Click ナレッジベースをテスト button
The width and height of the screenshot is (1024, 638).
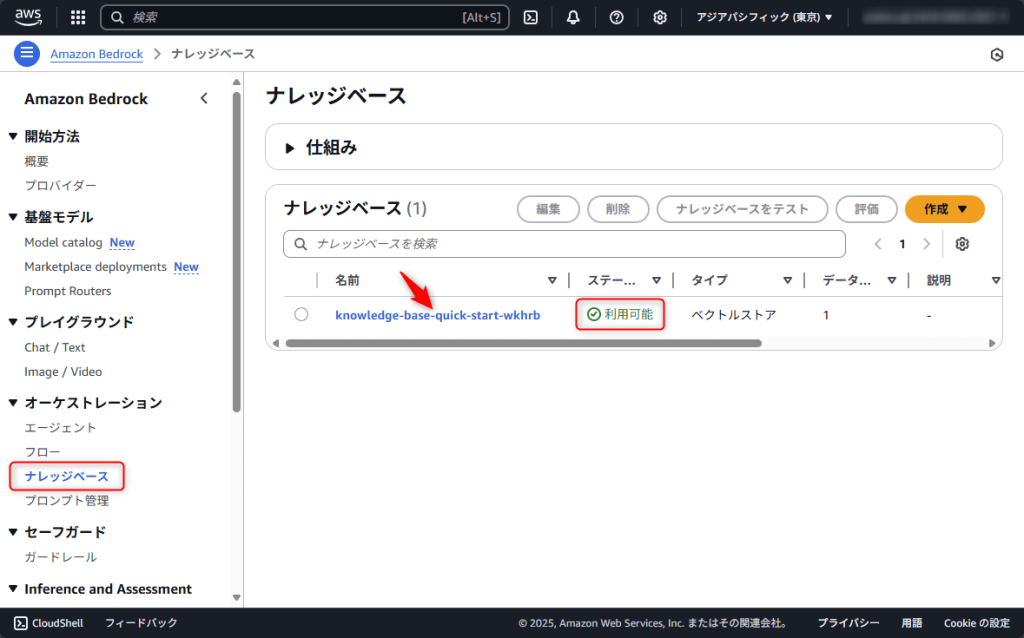tap(742, 209)
